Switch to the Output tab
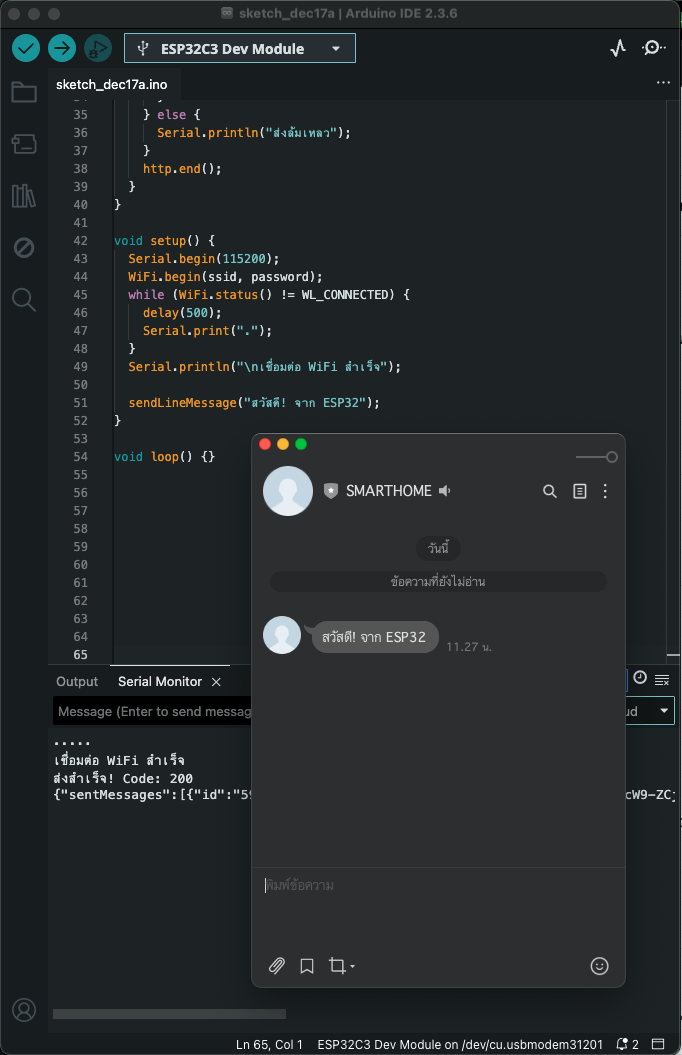Screen dimensions: 682x1055 [x=77, y=681]
